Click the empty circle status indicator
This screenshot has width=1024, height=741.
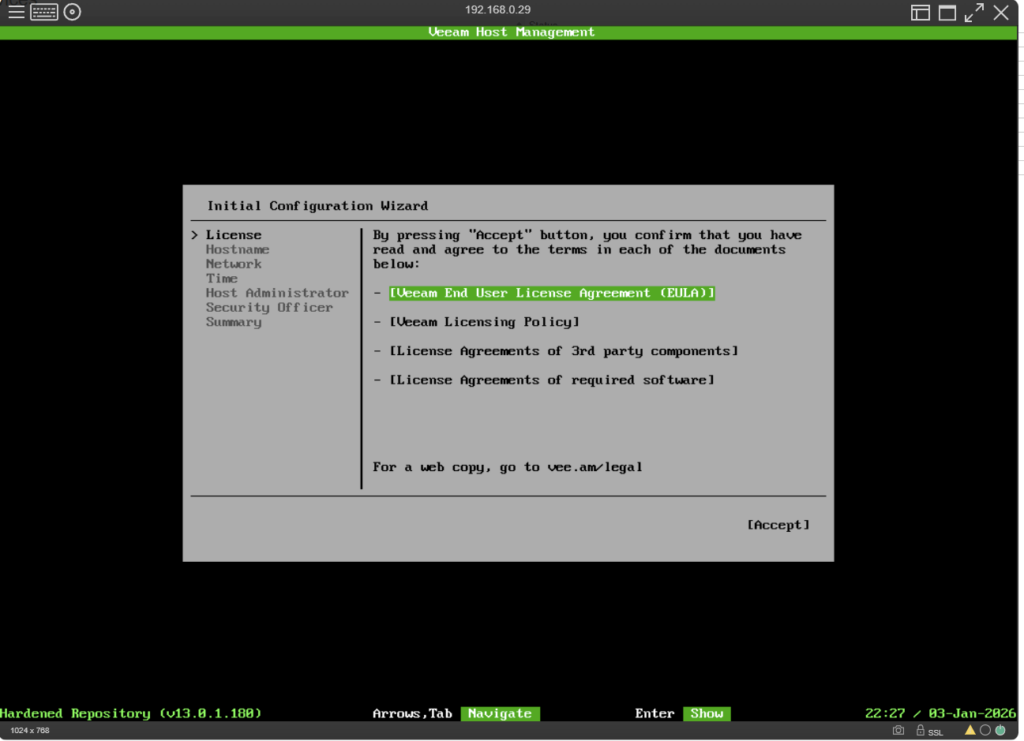click(984, 731)
